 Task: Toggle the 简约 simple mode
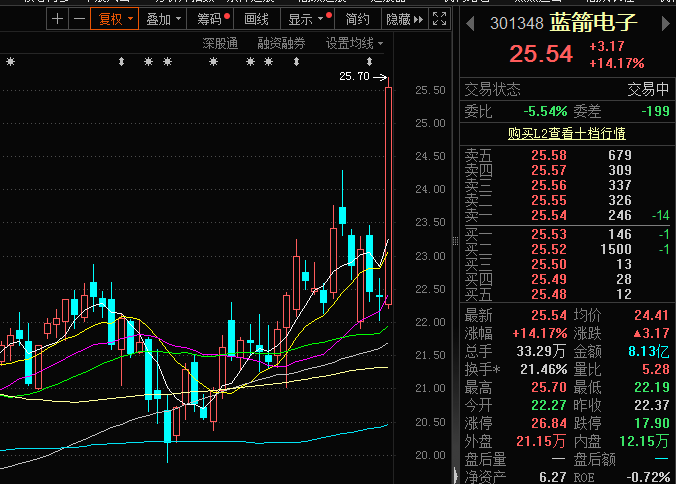(x=357, y=19)
